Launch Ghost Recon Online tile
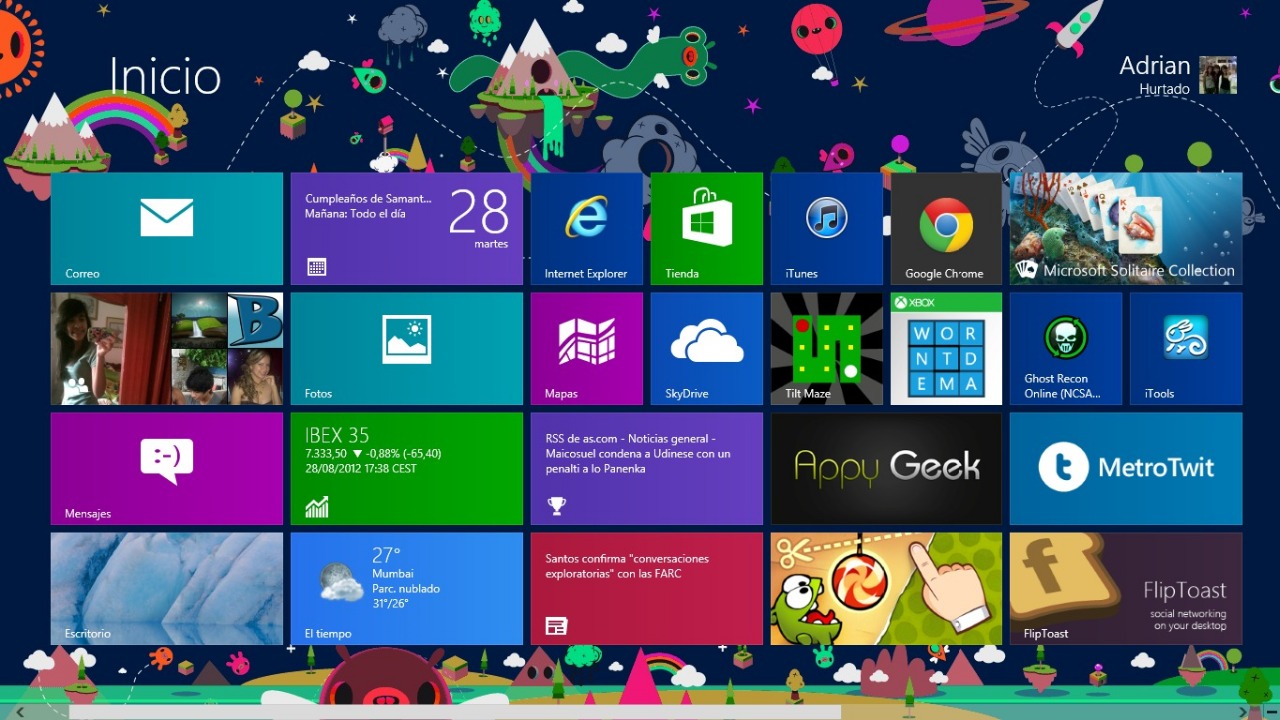The image size is (1280, 720). pos(1066,349)
